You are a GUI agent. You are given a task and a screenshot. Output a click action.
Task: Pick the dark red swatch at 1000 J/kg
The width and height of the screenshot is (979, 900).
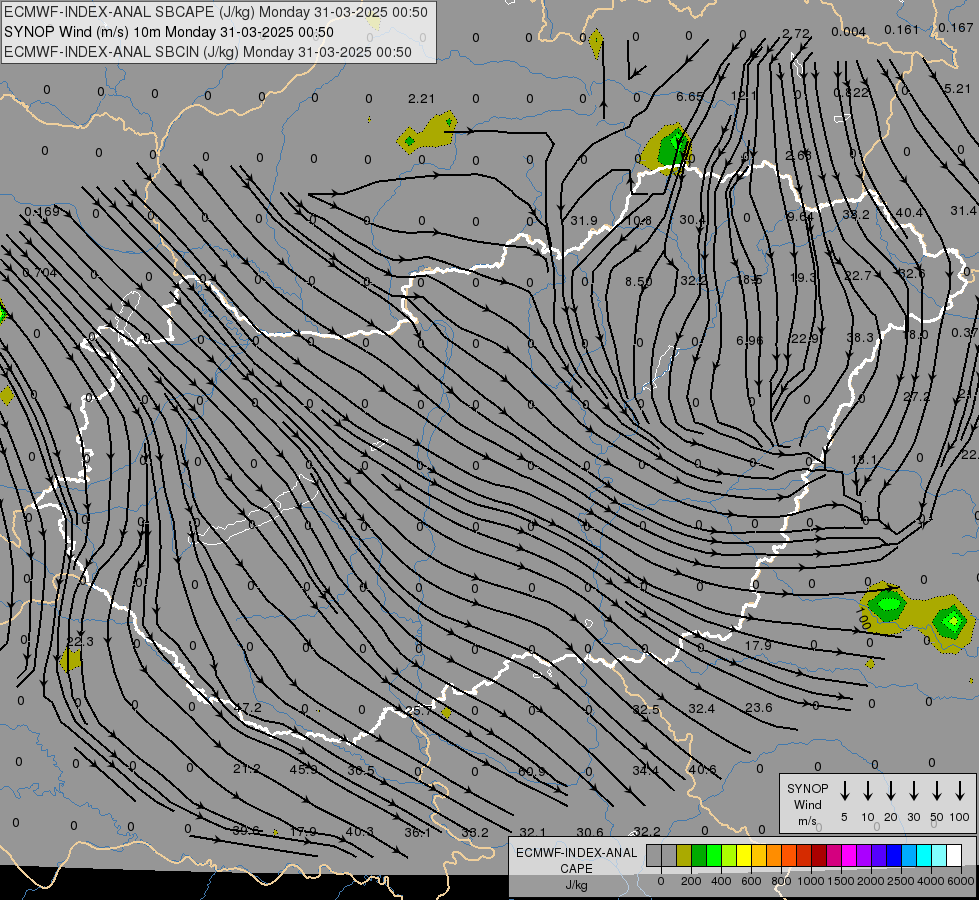click(x=819, y=855)
